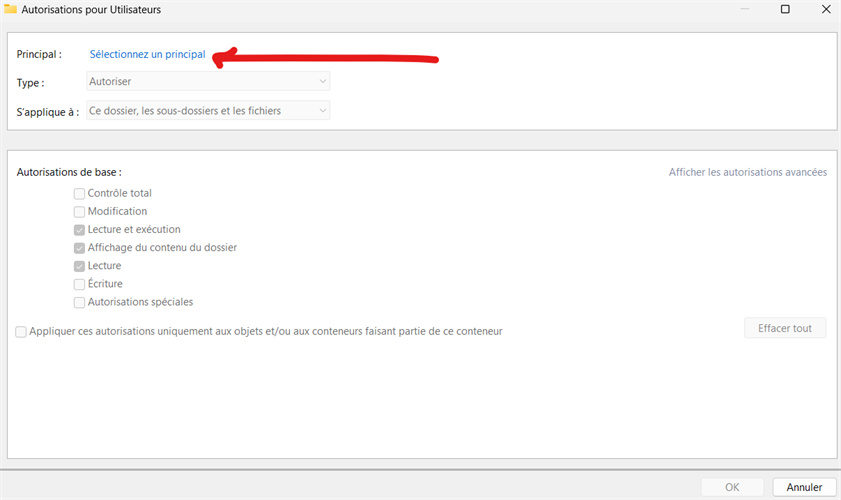Open the Type dropdown showing Autoriser
Screen dimensions: 841x500
pos(208,82)
